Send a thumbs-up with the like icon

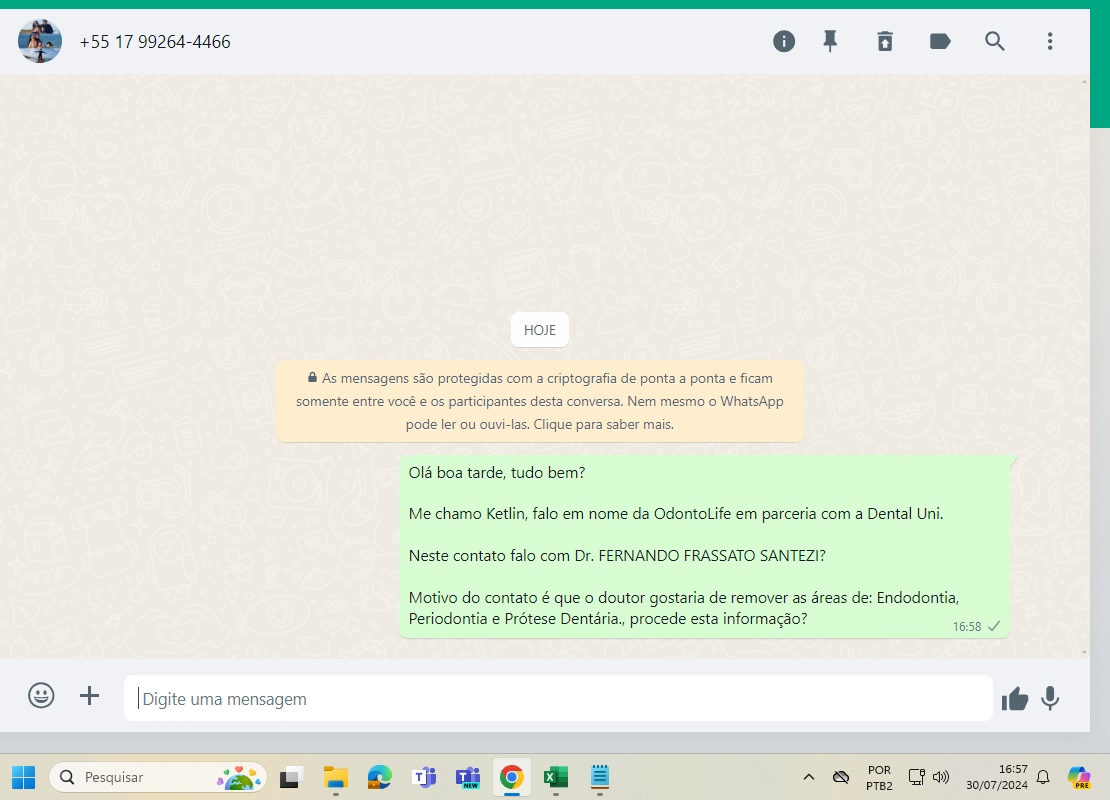point(1014,699)
